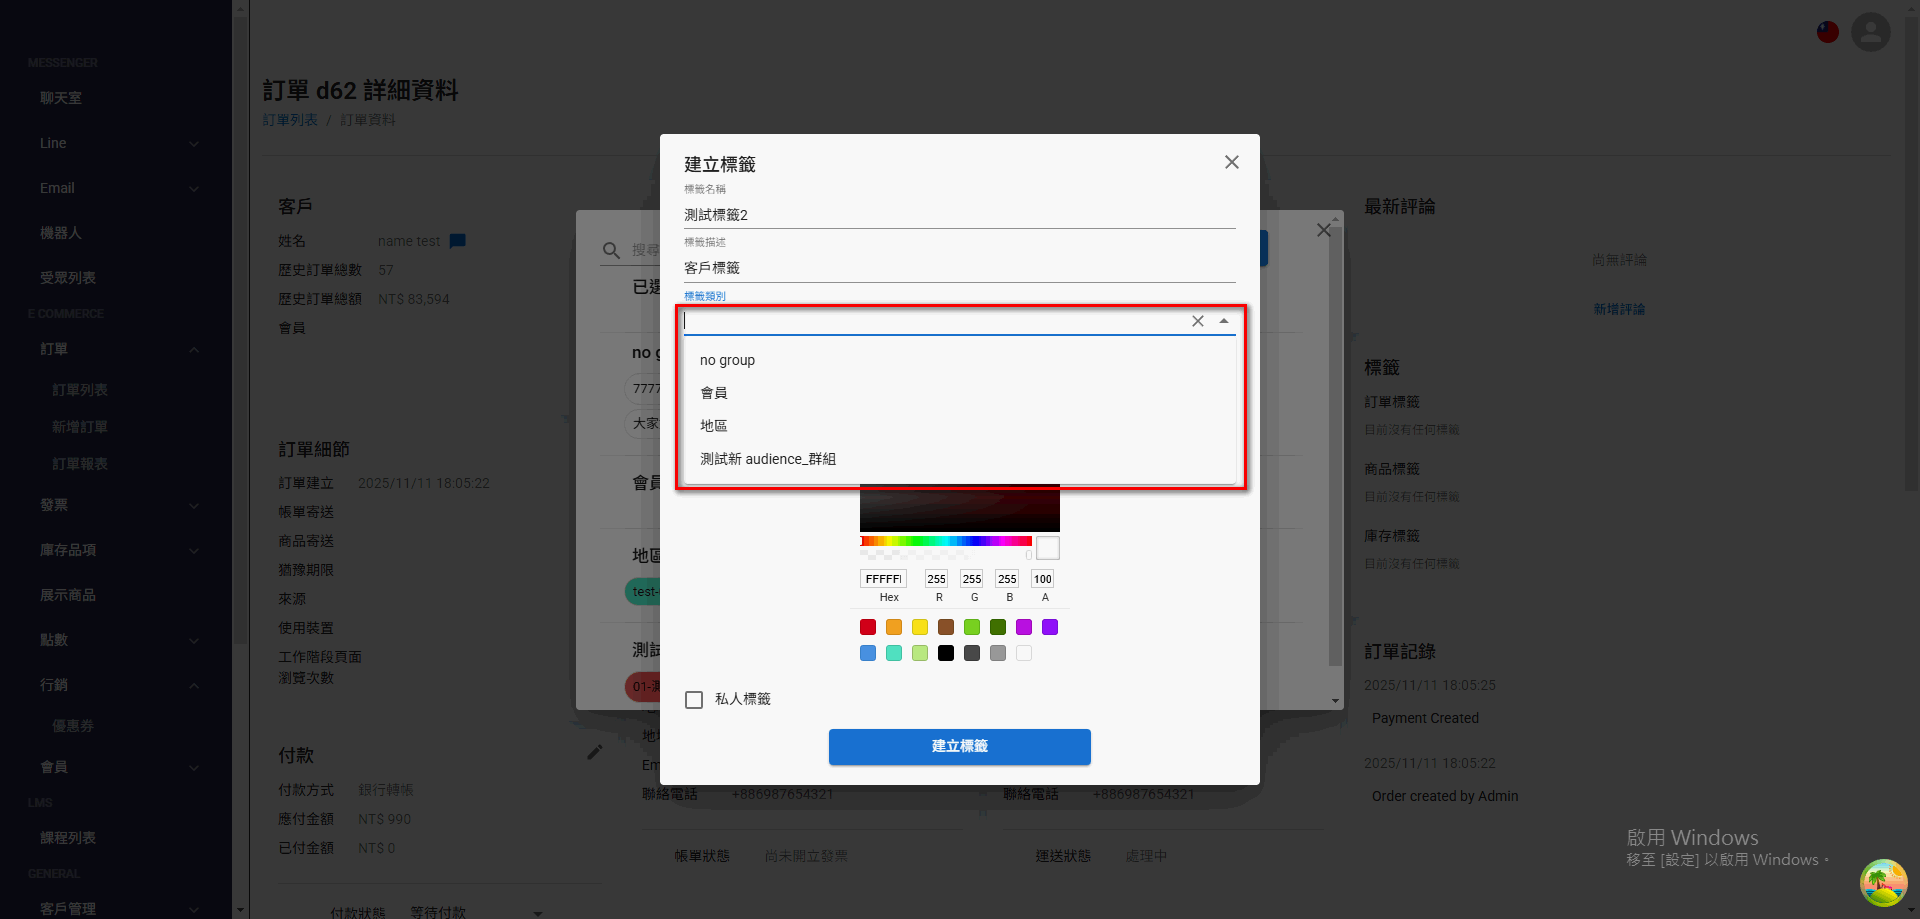Open 優惠券 in the sidebar
The width and height of the screenshot is (1920, 919).
(x=73, y=726)
